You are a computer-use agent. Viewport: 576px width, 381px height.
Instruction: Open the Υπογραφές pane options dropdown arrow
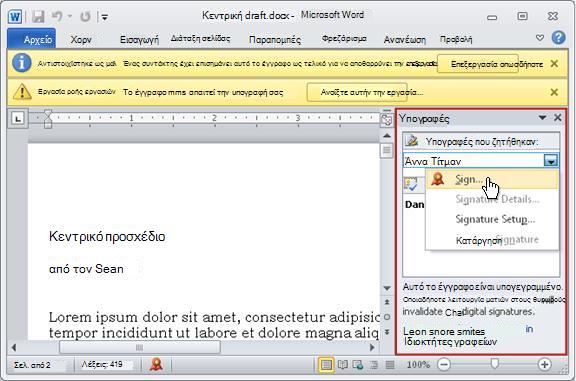point(542,118)
